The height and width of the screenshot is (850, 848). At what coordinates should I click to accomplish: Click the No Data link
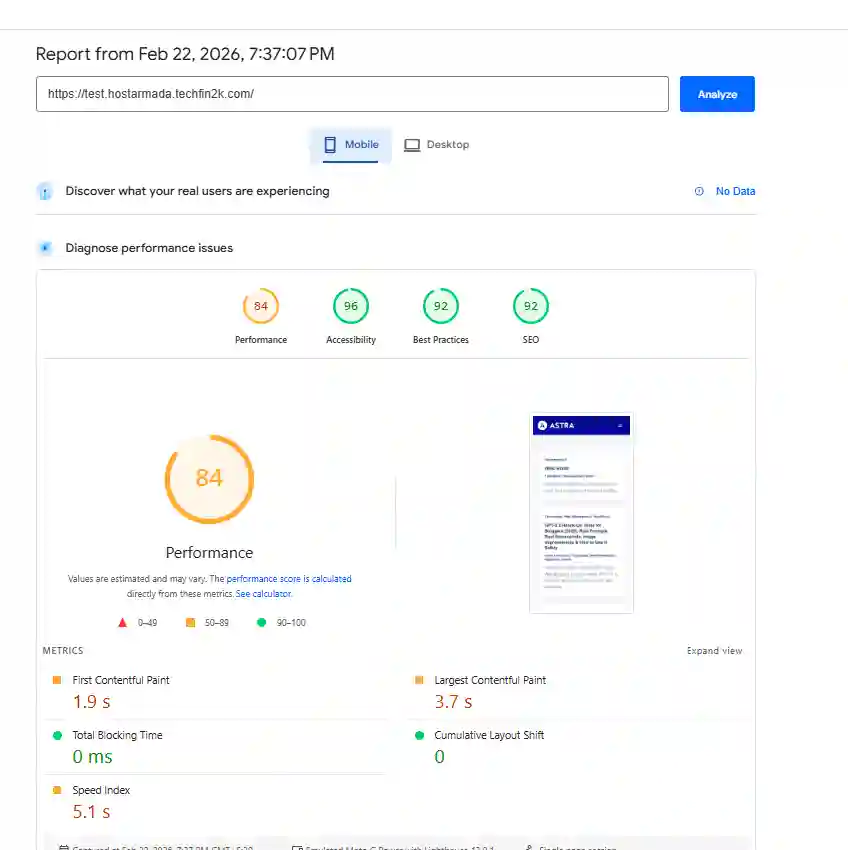[x=735, y=191]
